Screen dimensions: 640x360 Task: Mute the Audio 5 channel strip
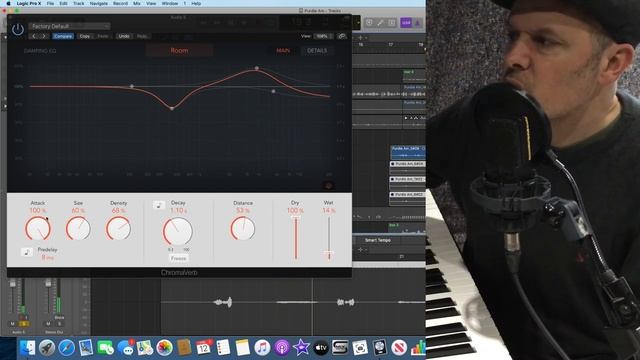[13, 324]
